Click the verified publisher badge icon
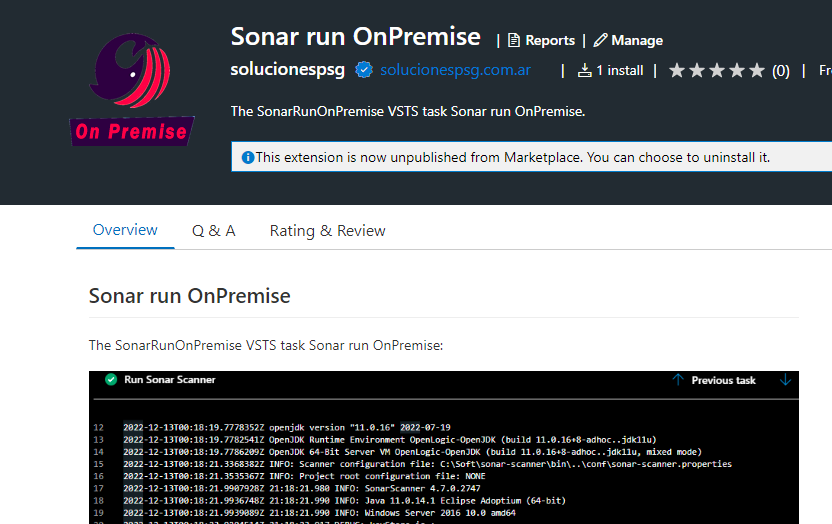 click(363, 70)
